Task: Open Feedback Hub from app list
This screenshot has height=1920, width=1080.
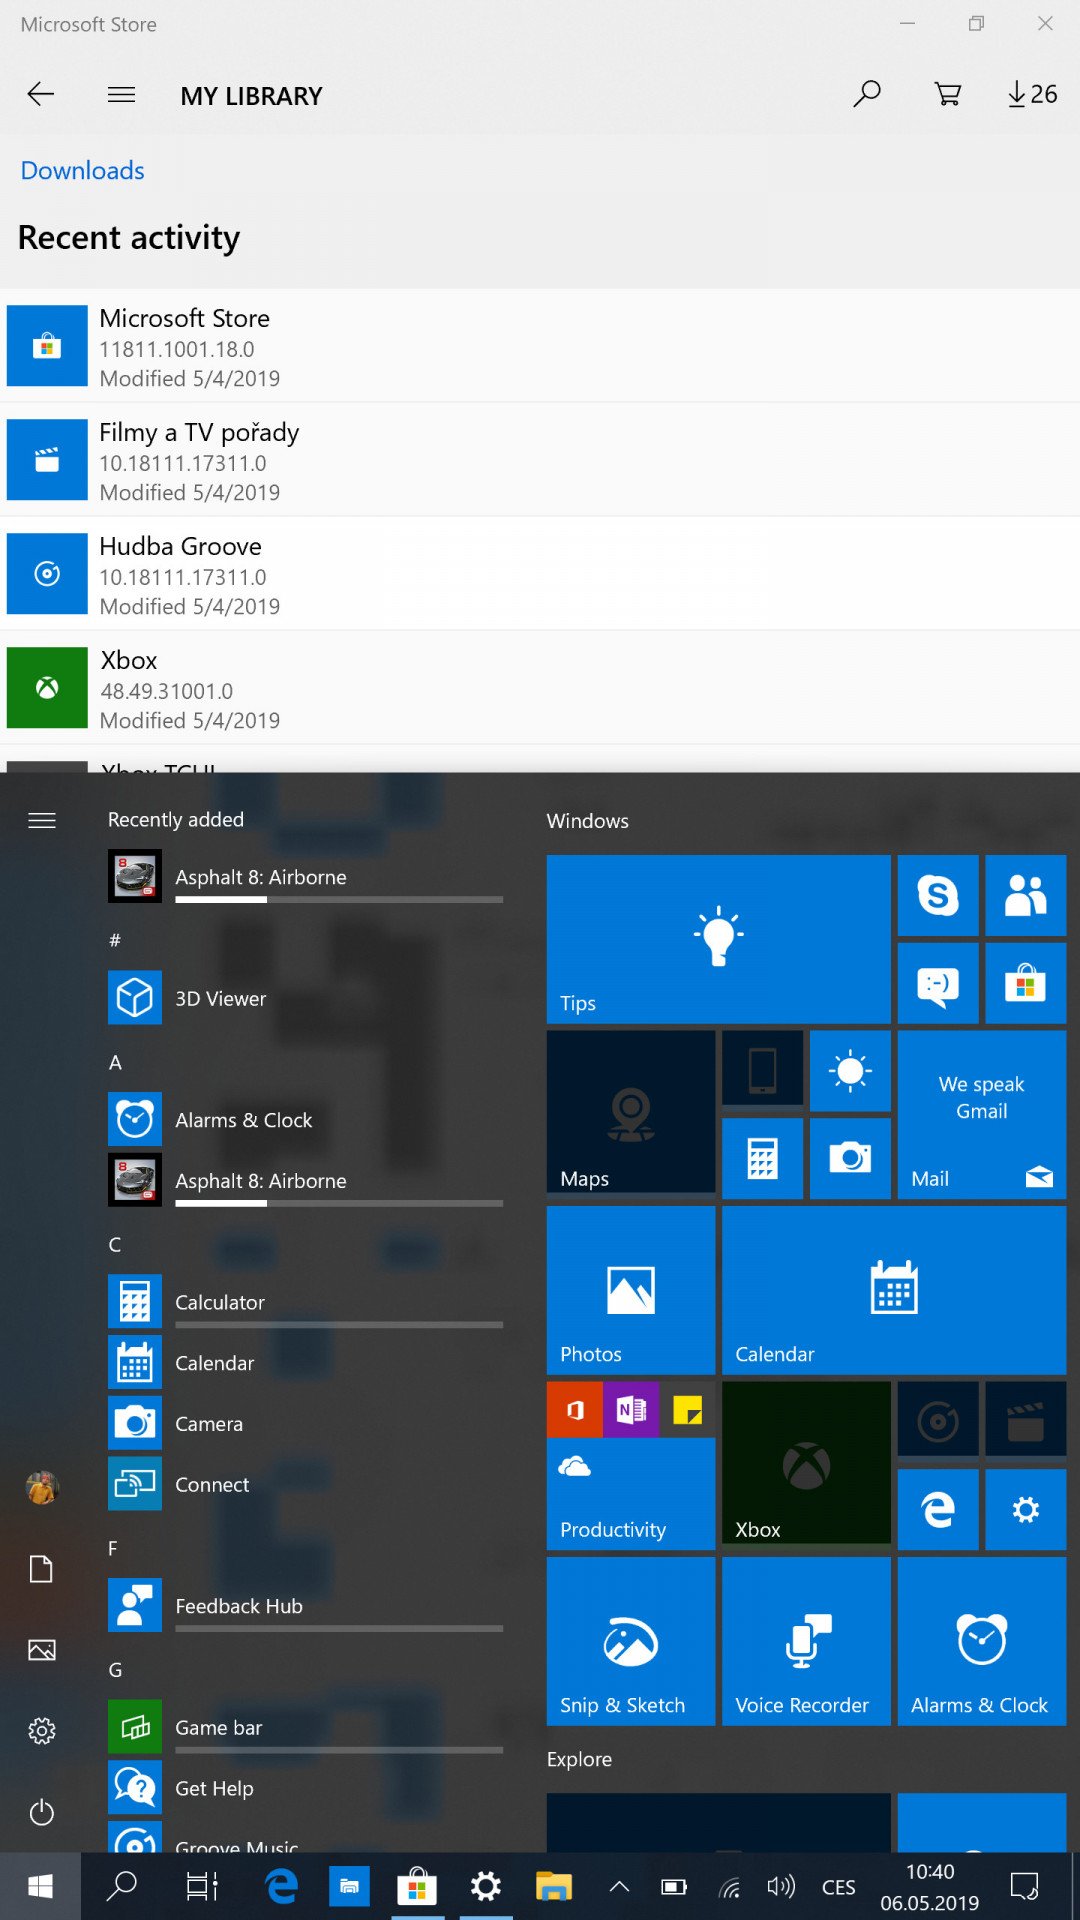Action: pyautogui.click(x=305, y=1606)
